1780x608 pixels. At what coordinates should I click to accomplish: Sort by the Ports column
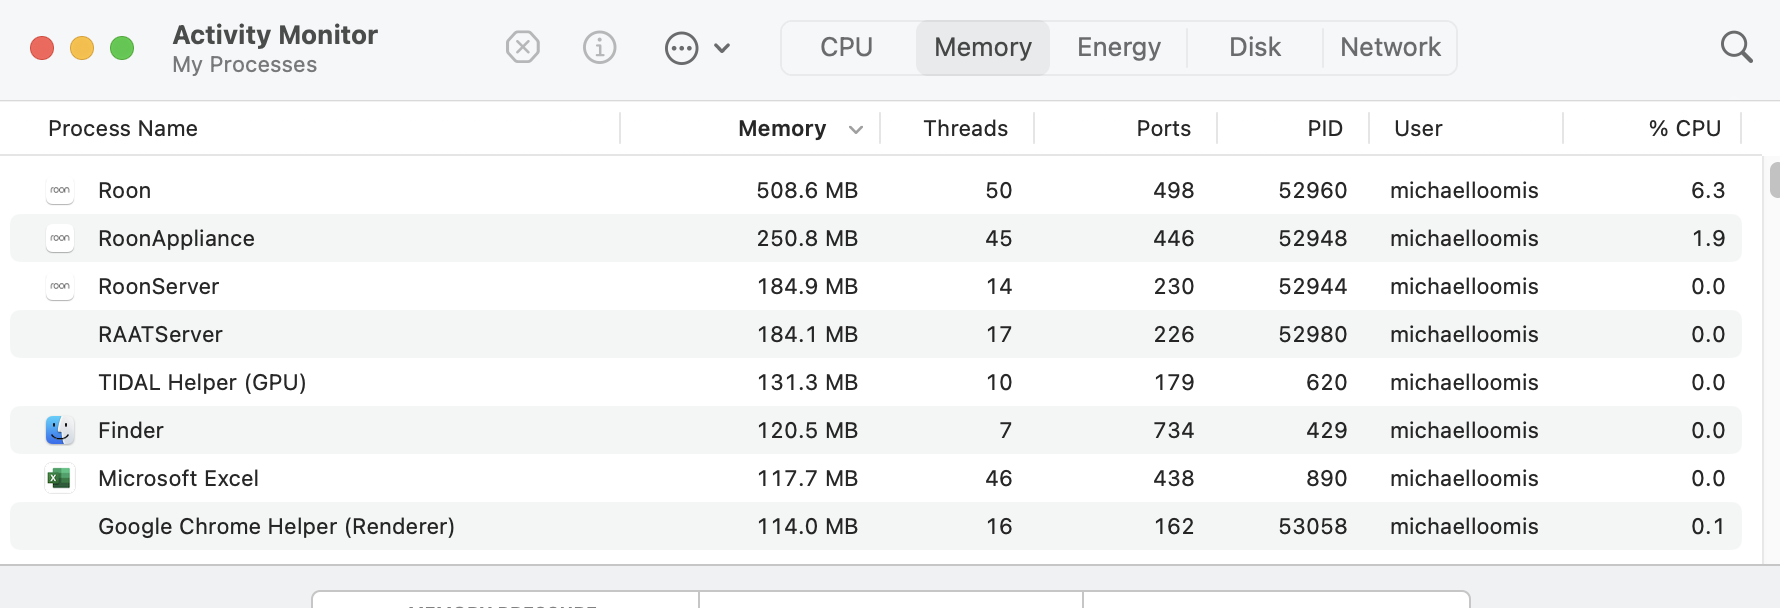[1164, 128]
